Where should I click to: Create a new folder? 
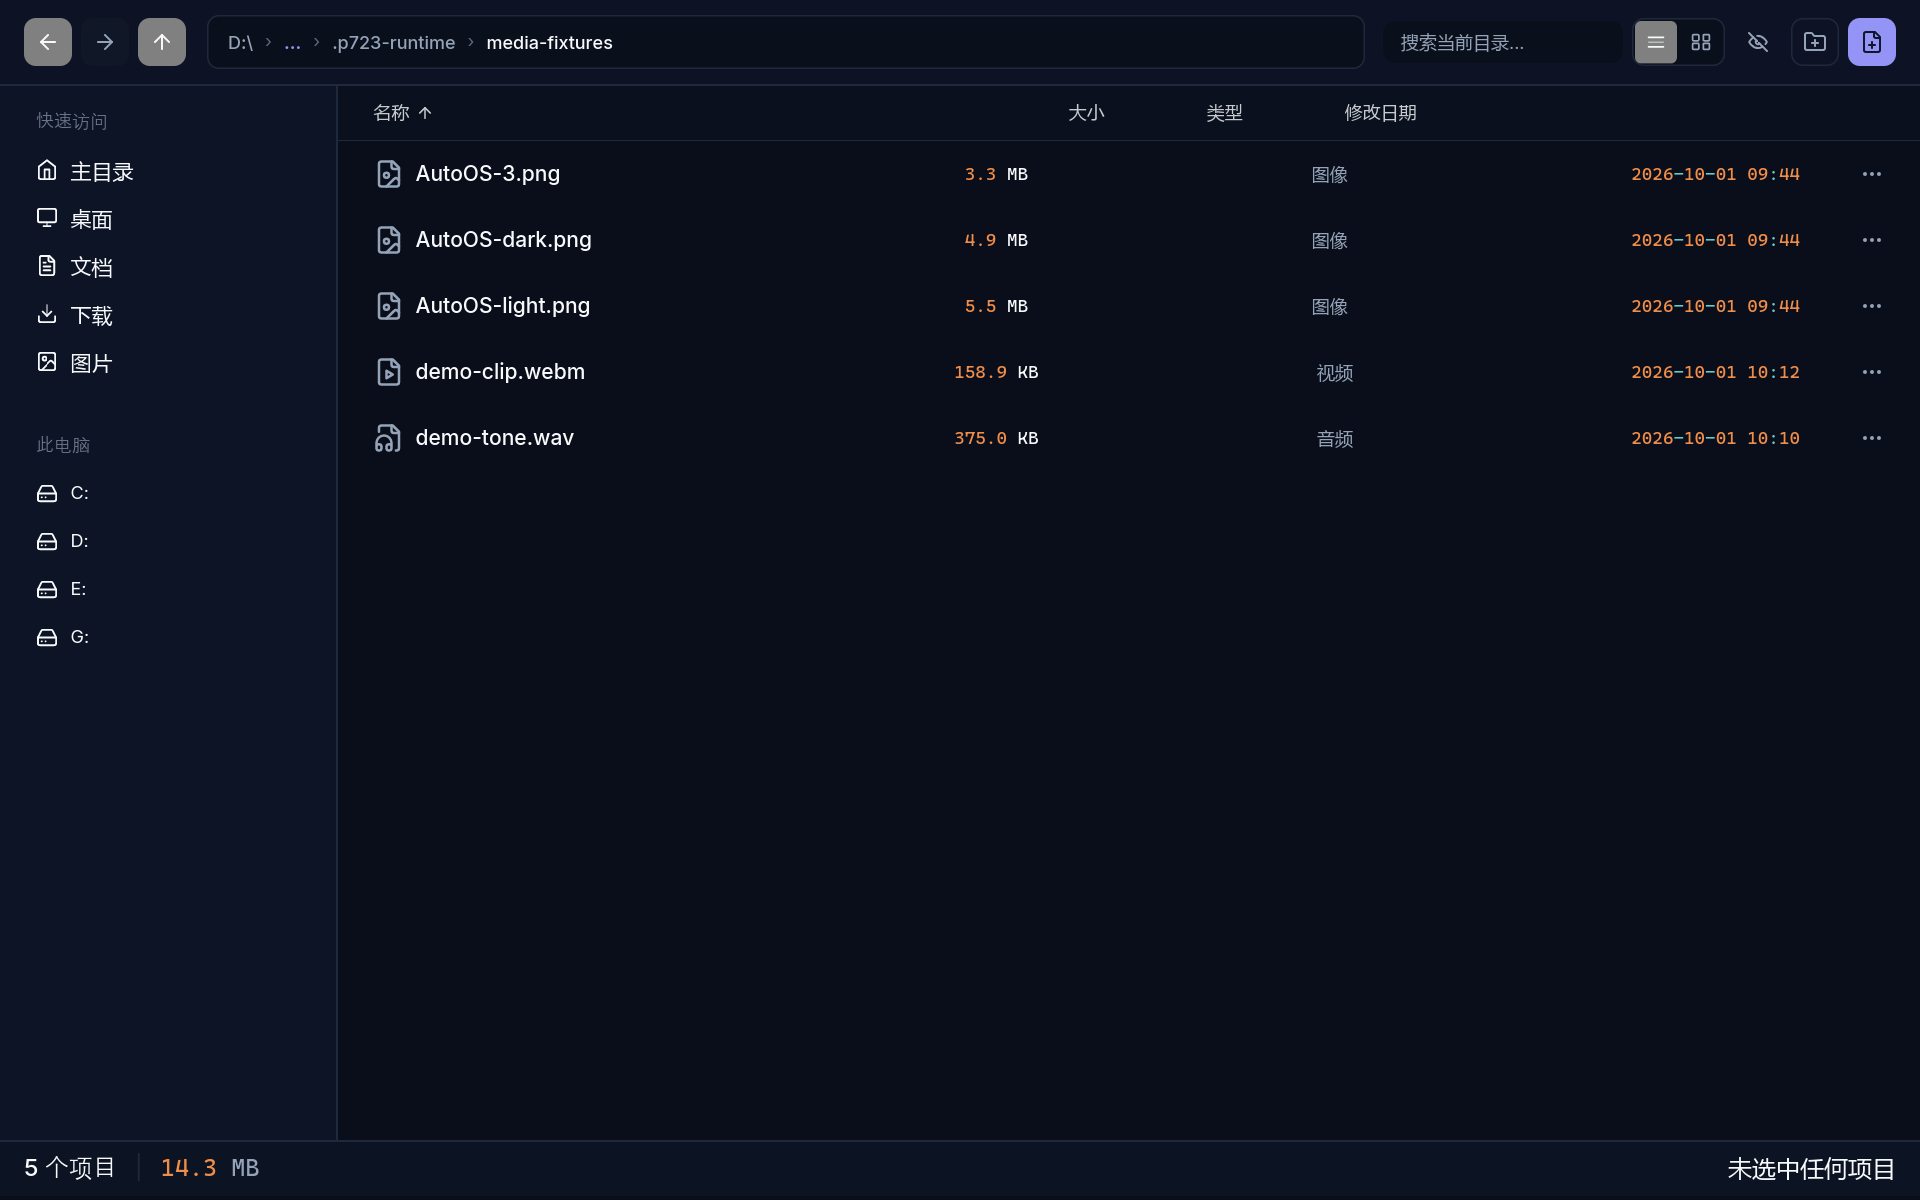1815,42
